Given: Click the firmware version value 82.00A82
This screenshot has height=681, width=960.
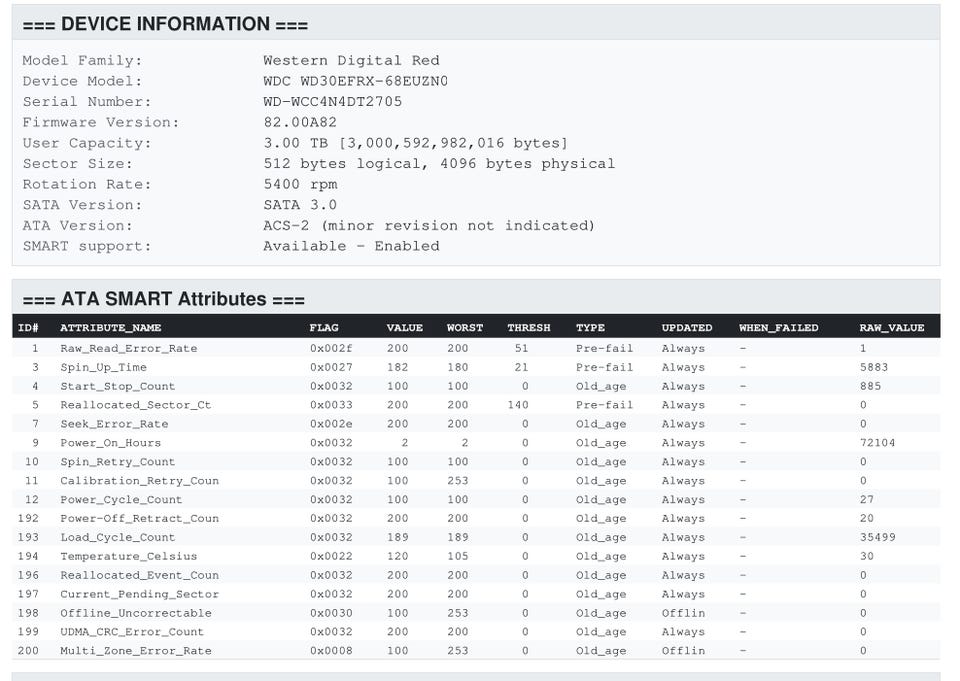Looking at the screenshot, I should click(x=300, y=123).
